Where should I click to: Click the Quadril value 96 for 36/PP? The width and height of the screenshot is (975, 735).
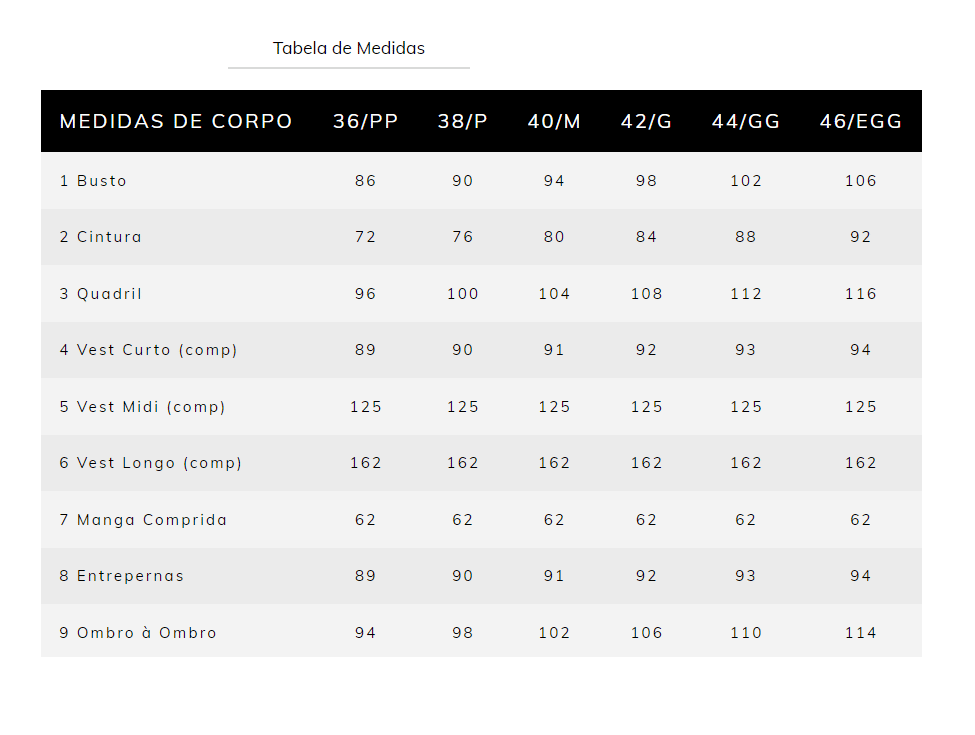click(365, 294)
